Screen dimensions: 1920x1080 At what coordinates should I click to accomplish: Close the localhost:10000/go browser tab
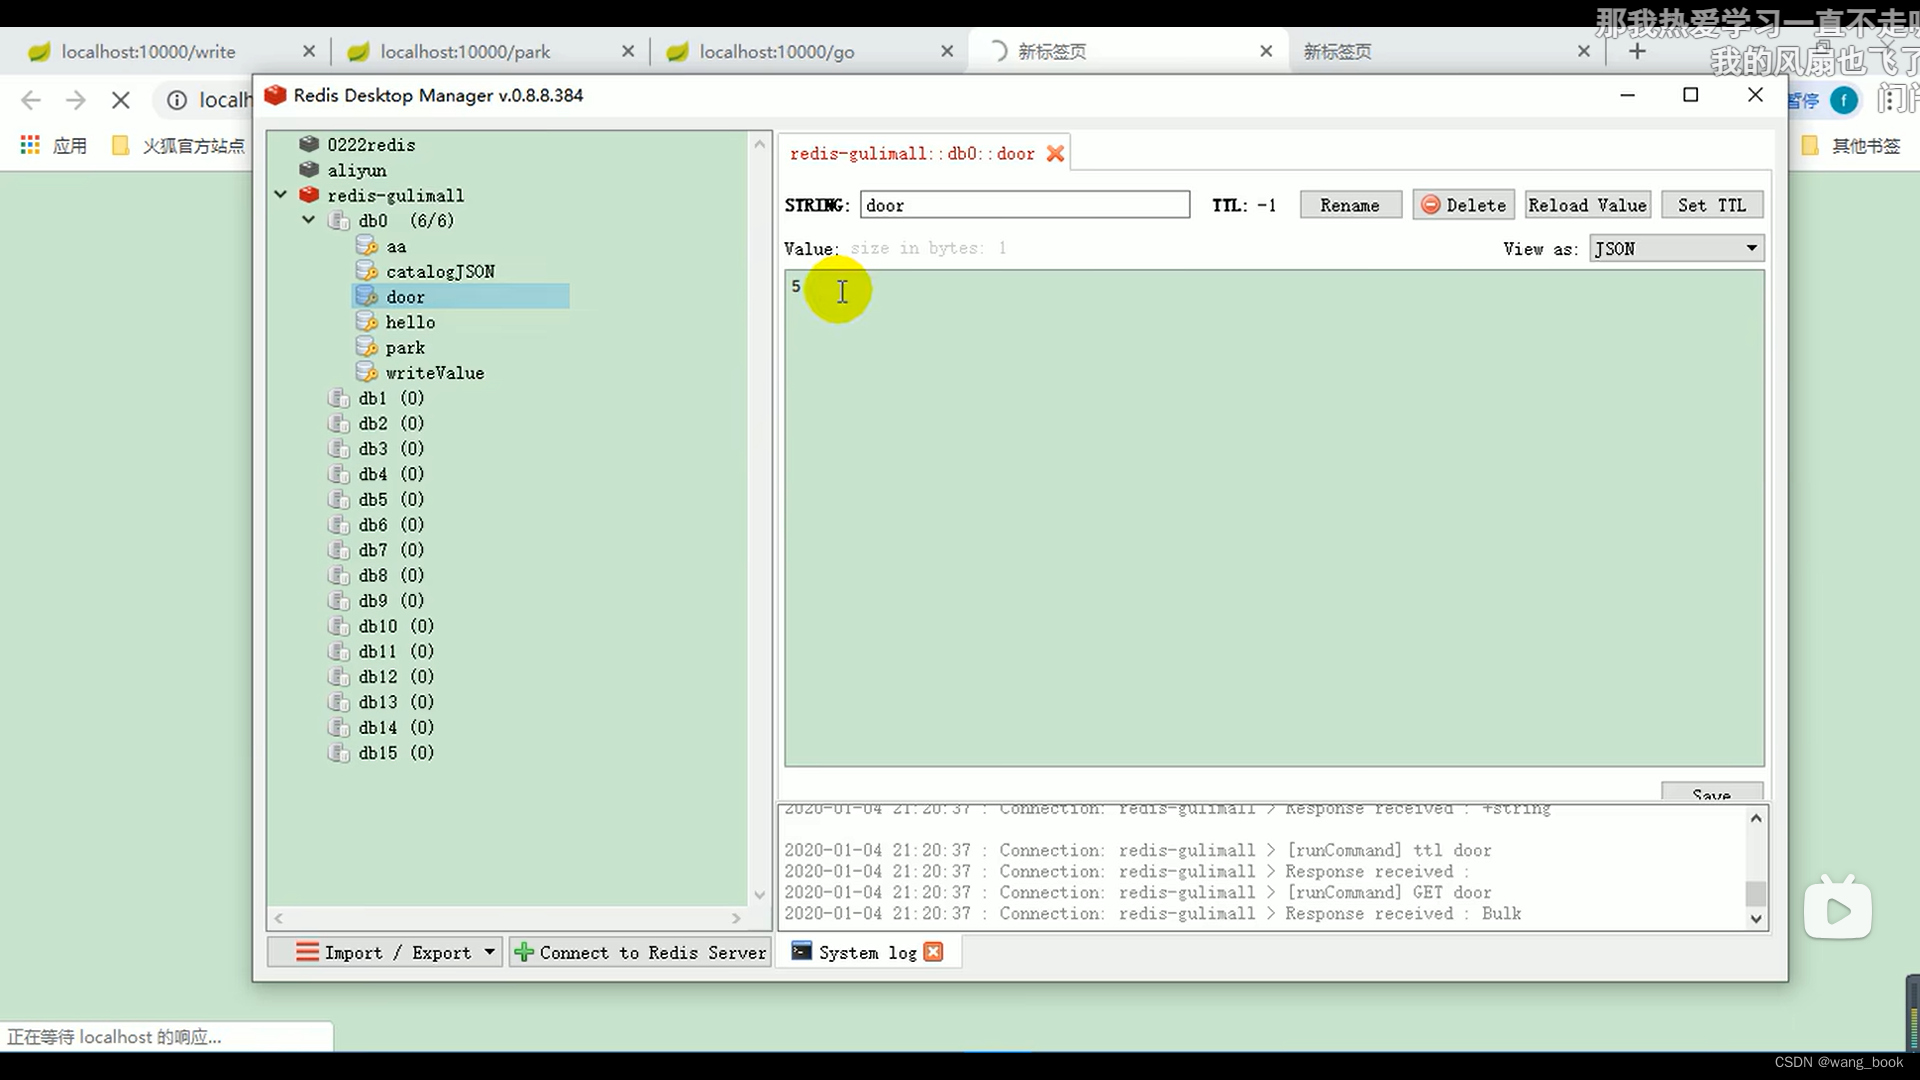[947, 51]
